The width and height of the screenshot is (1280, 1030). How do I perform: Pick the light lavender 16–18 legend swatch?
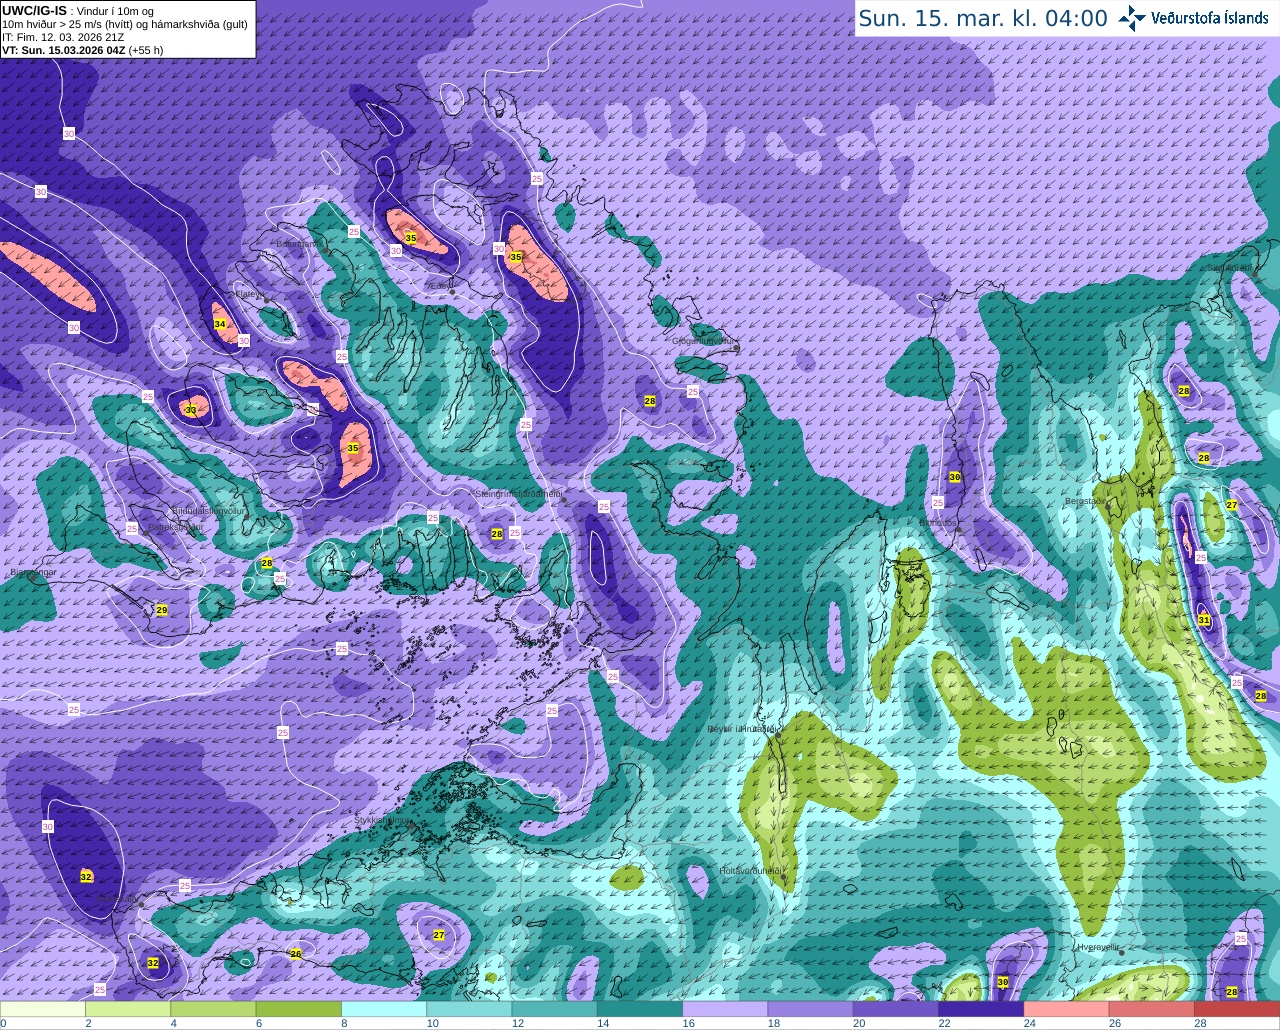click(725, 1009)
